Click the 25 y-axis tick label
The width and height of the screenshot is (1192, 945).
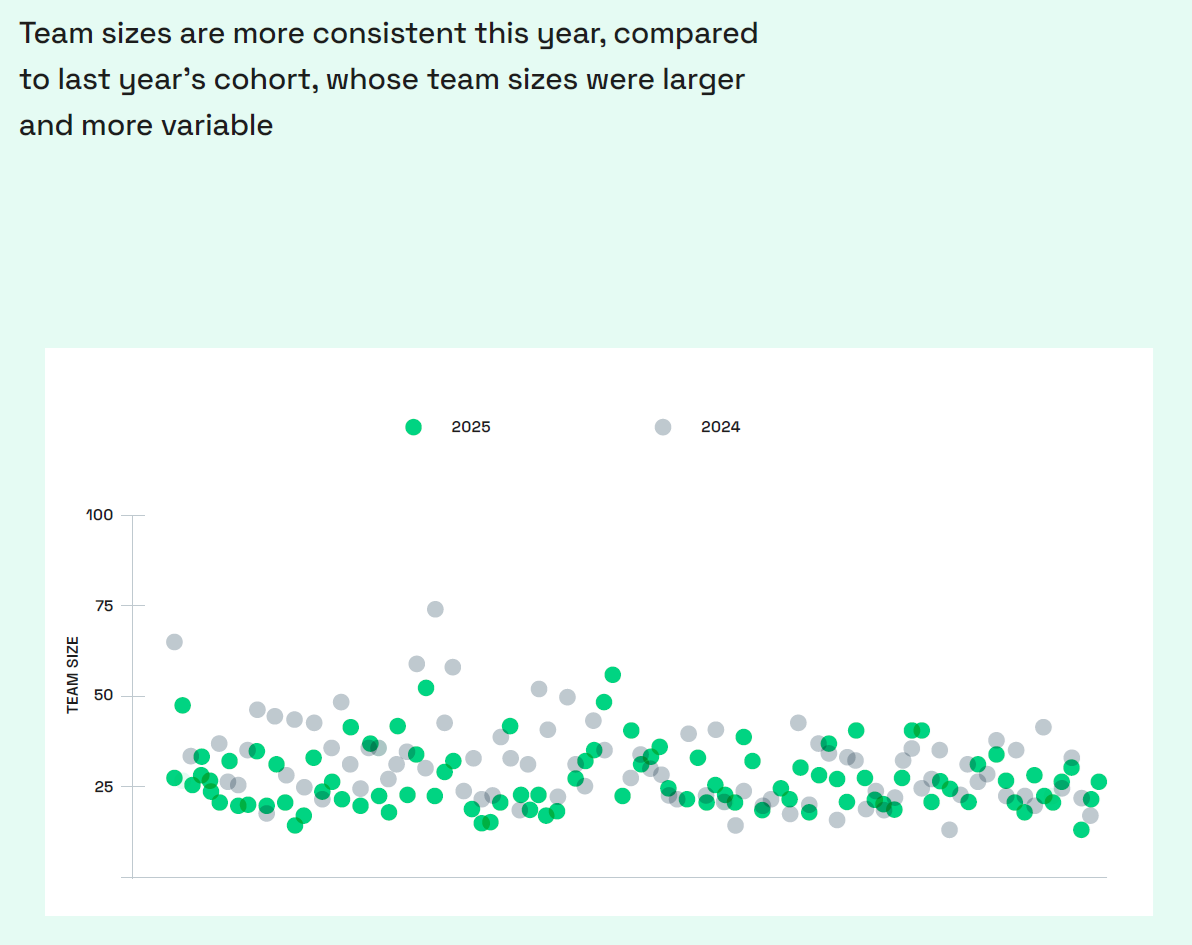pos(103,786)
